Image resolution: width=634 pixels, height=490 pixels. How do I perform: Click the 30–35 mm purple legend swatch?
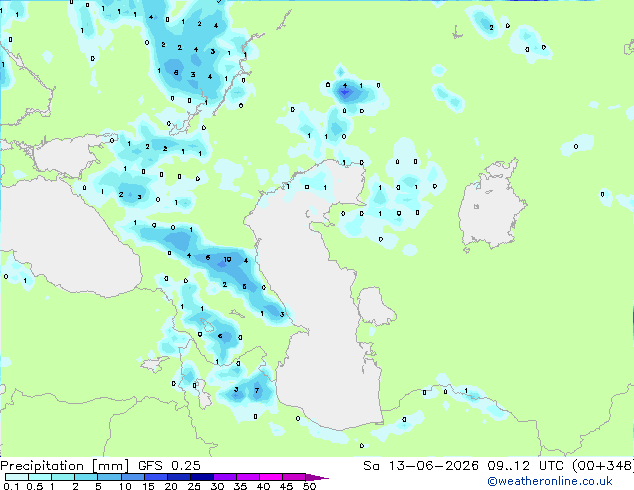(x=224, y=477)
